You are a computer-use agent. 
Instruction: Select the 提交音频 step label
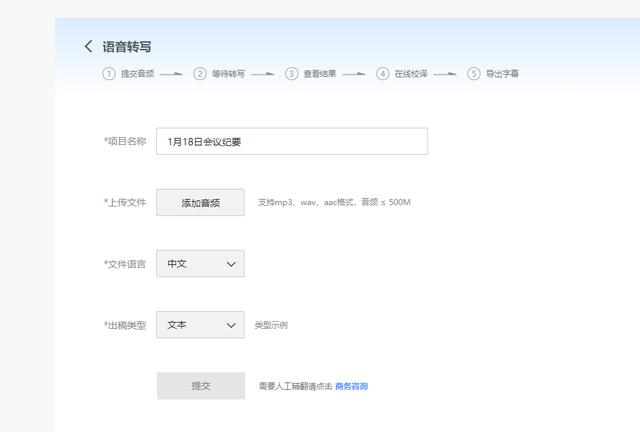[x=137, y=74]
